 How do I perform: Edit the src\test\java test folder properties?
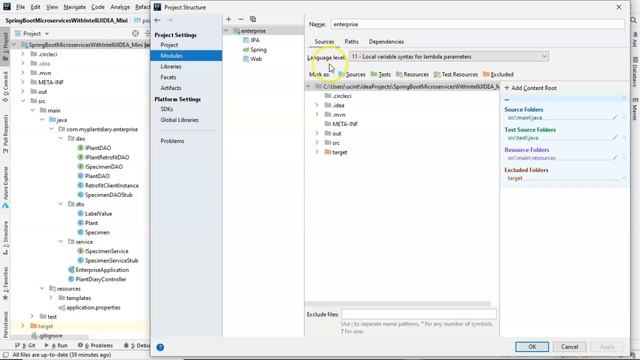tap(615, 138)
